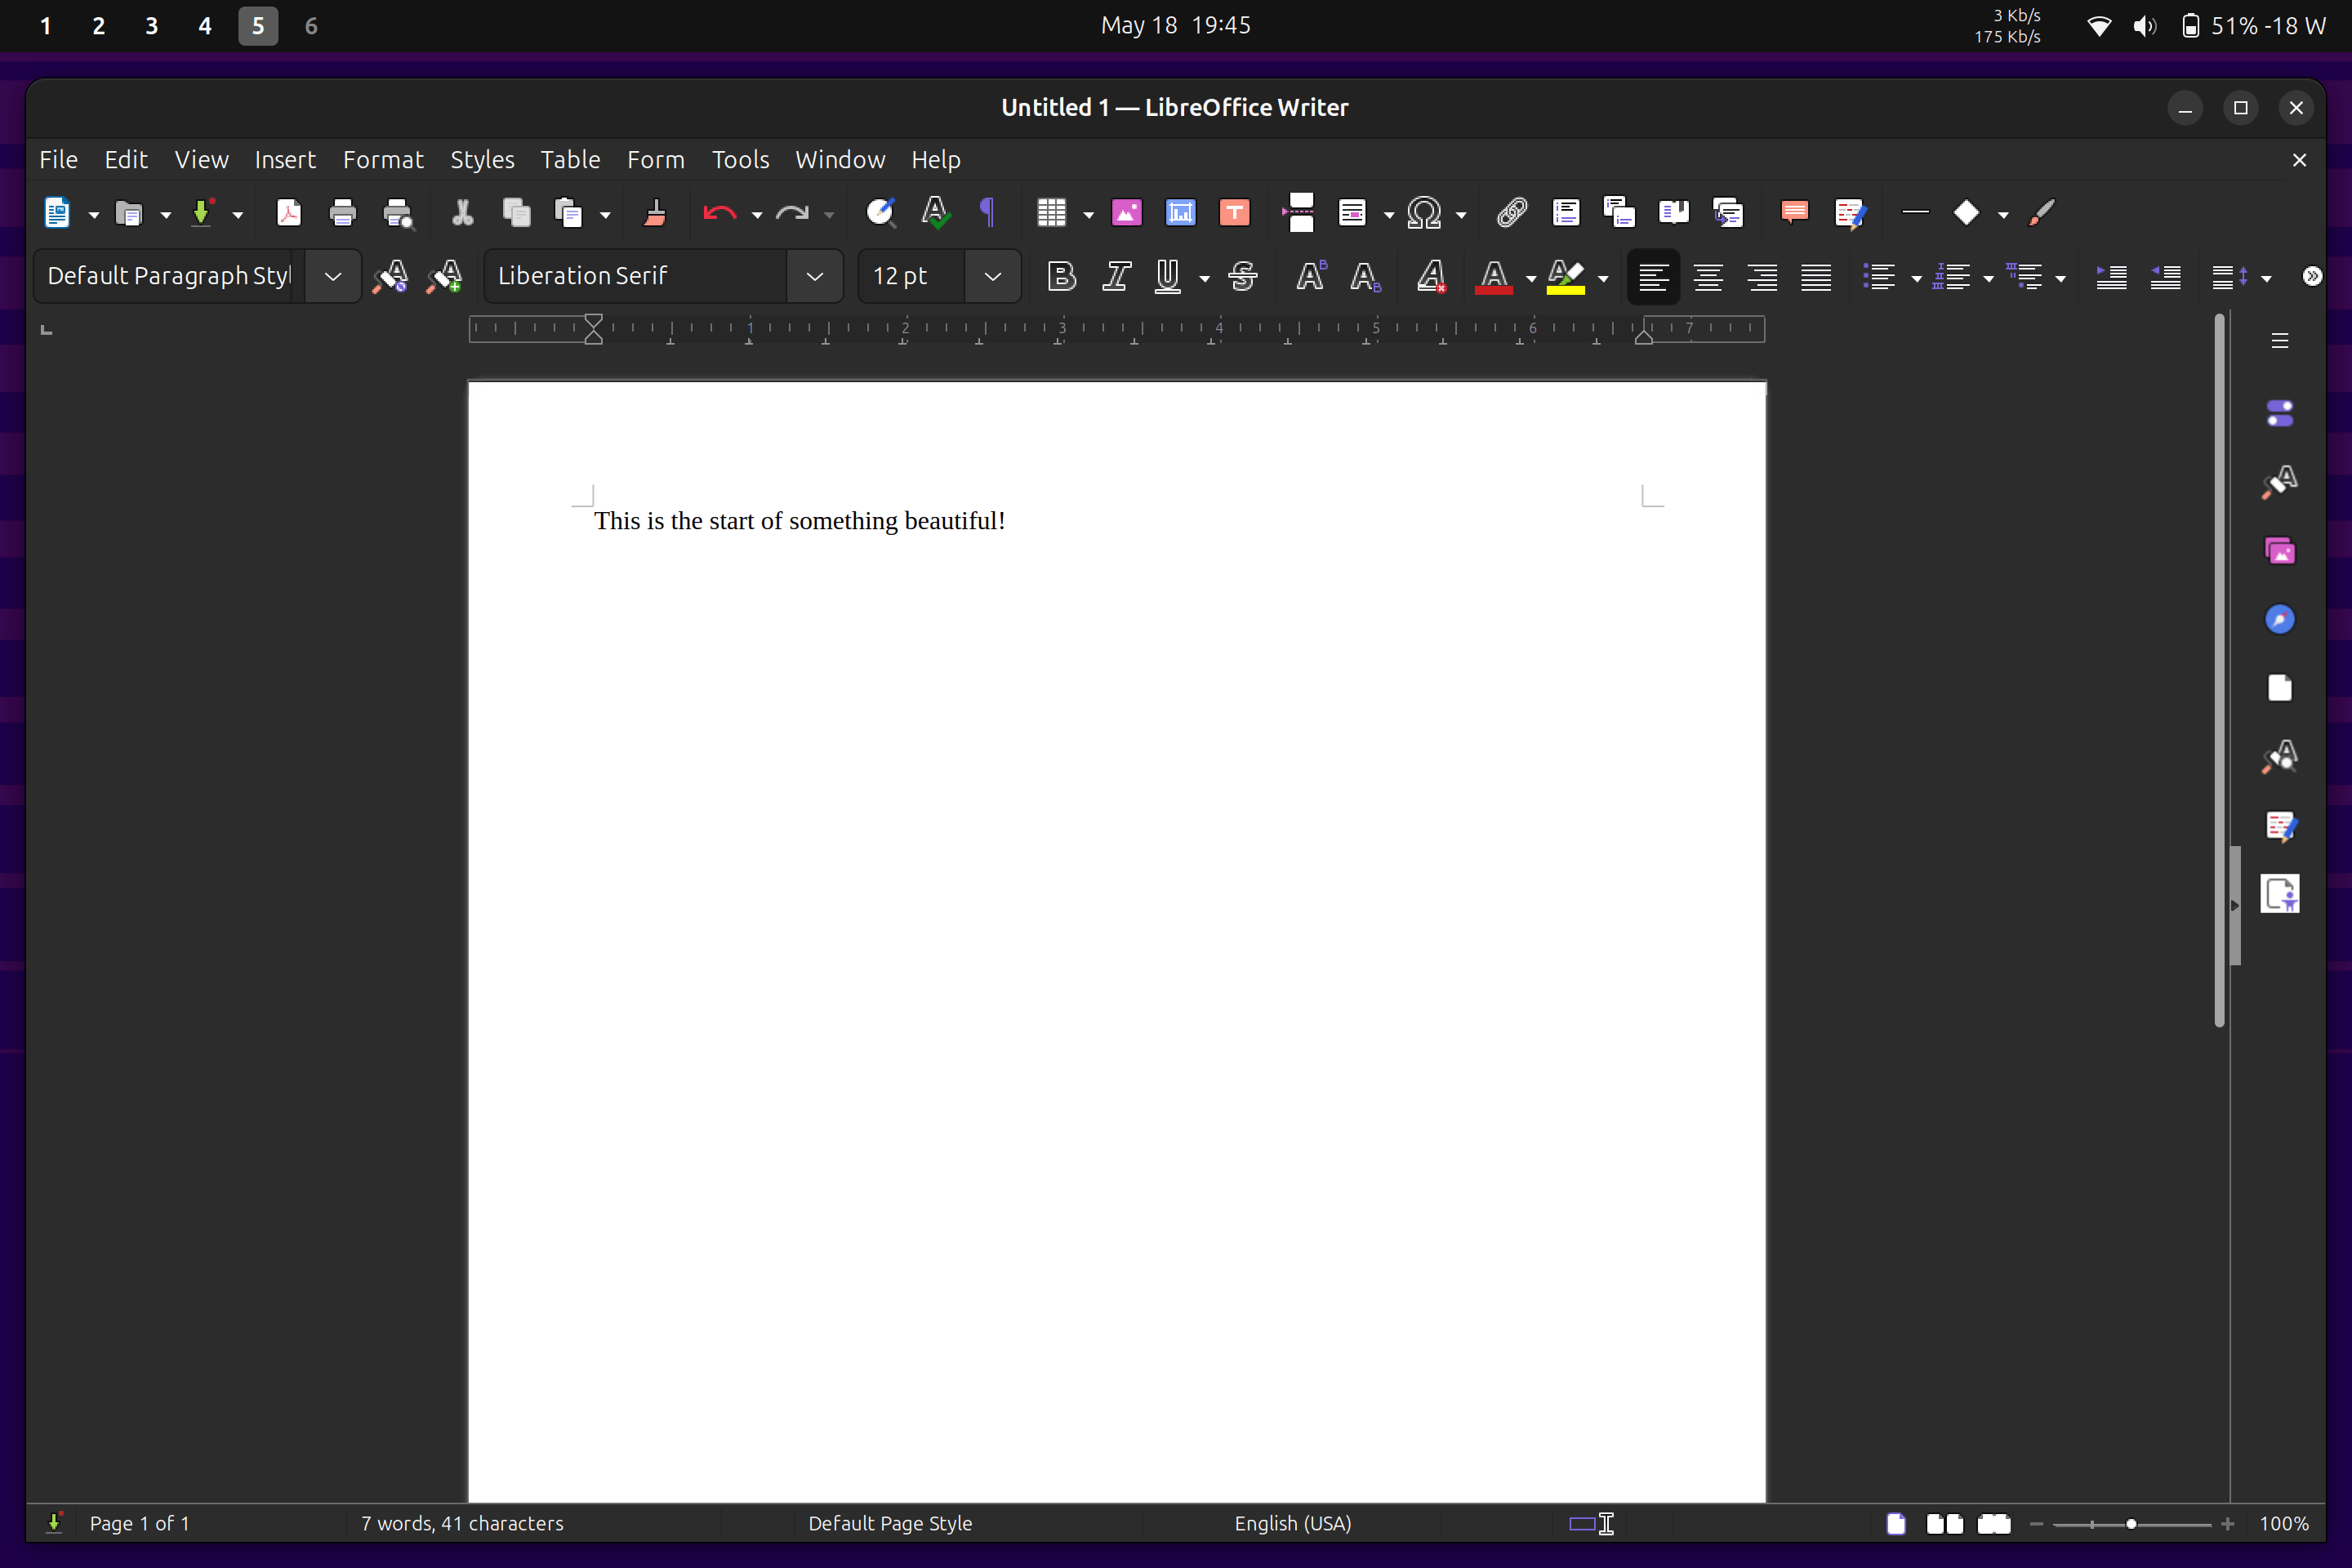The width and height of the screenshot is (2352, 1568).
Task: Open the Font Color dropdown arrow
Action: point(1530,278)
